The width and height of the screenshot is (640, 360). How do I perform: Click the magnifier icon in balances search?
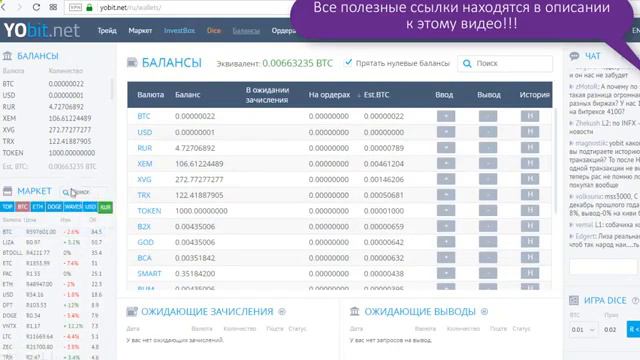pos(467,64)
